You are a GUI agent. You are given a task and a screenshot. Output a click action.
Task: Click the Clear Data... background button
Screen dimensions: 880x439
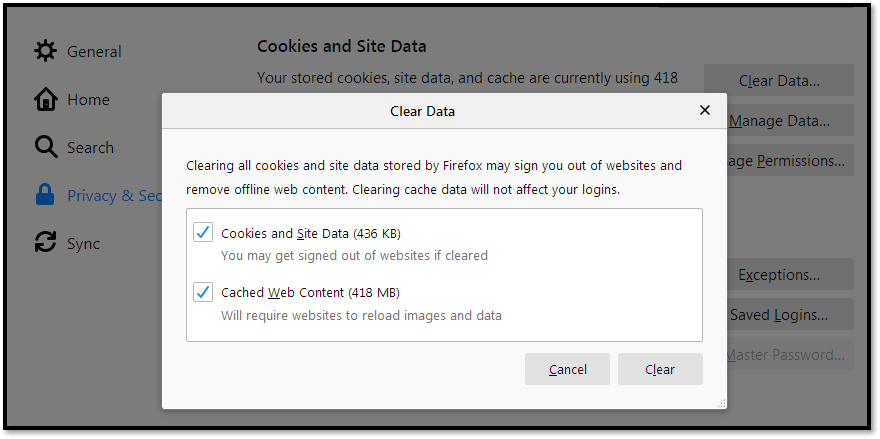(x=779, y=81)
